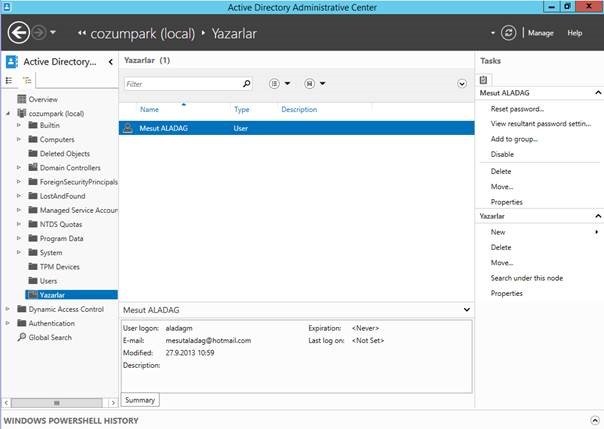Select cozumpark (local) domain node
The height and width of the screenshot is (429, 604).
[56, 114]
